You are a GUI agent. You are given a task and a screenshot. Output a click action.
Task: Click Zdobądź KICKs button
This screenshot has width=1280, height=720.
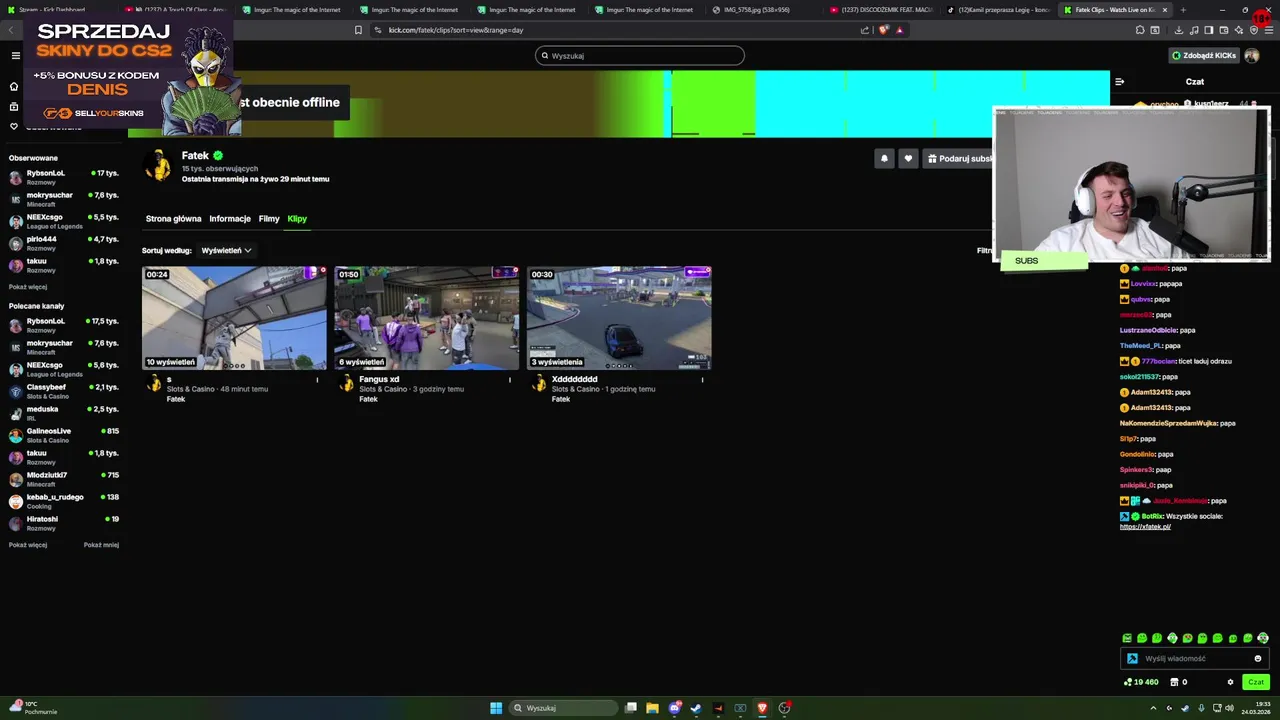coord(1204,55)
